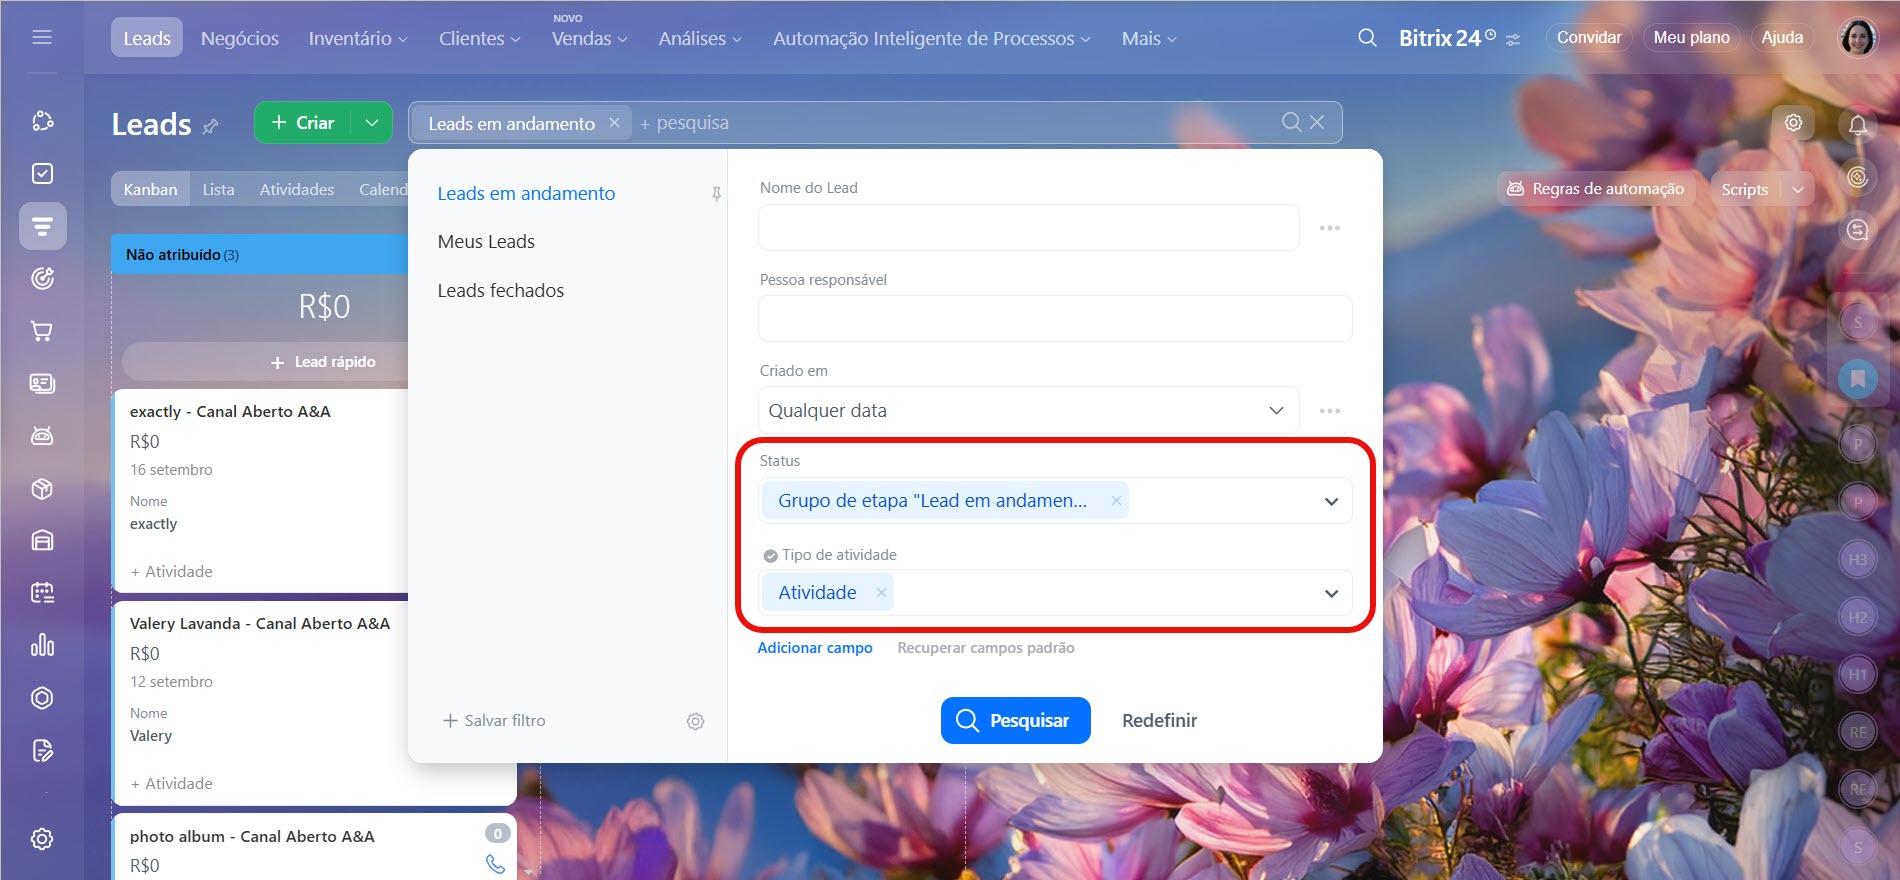Switch to the Lista view tab

click(x=218, y=189)
